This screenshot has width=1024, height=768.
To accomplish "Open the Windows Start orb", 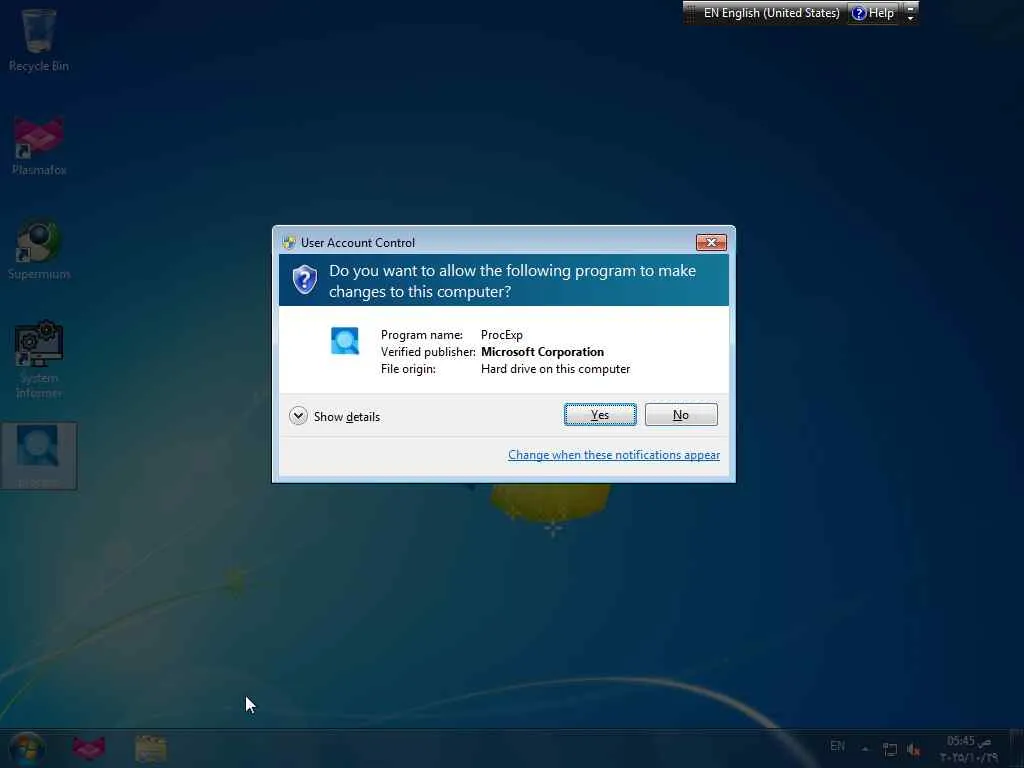I will click(26, 748).
